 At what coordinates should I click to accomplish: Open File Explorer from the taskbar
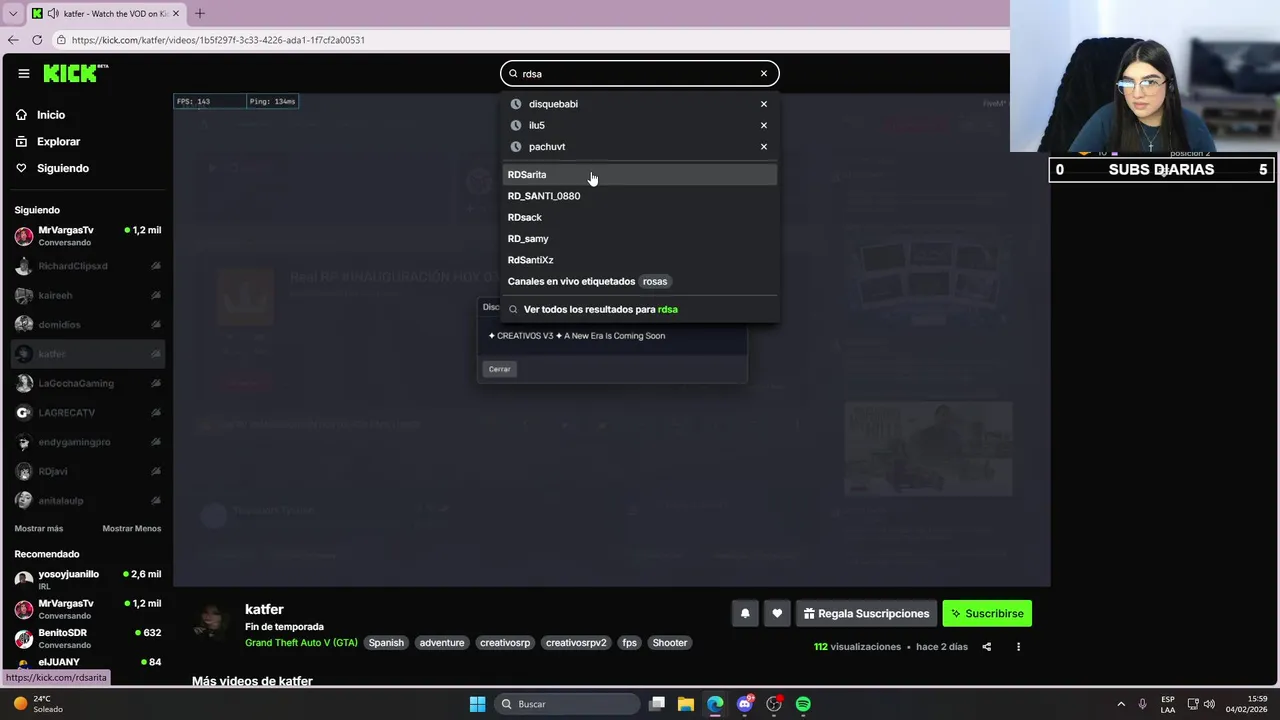685,704
